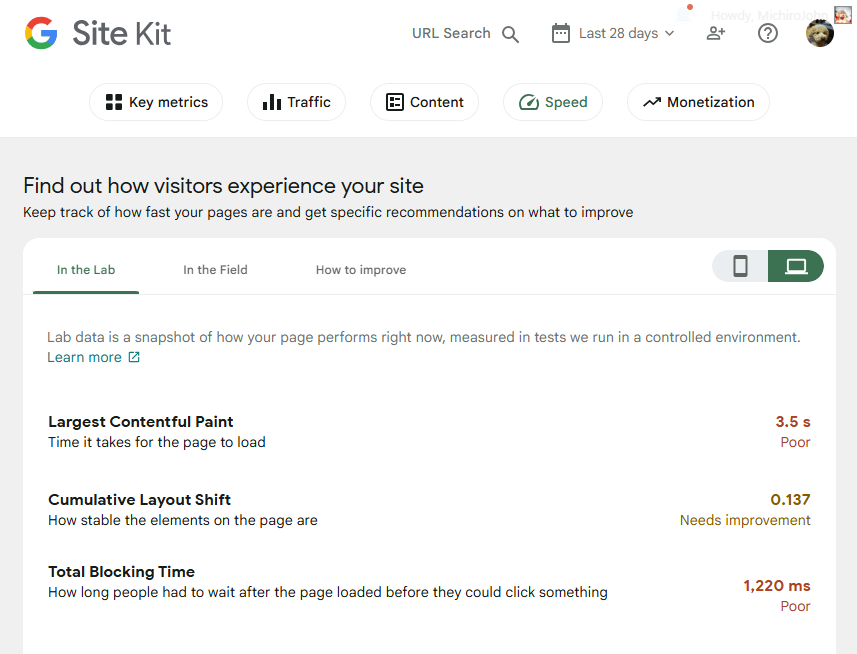This screenshot has width=857, height=654.
Task: Jump to Key metrics section
Action: [156, 102]
